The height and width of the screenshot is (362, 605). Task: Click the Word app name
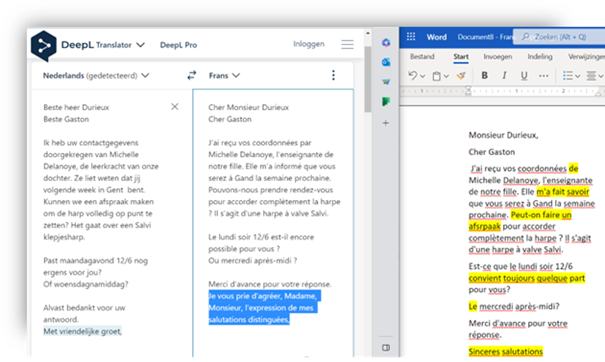[x=437, y=37]
